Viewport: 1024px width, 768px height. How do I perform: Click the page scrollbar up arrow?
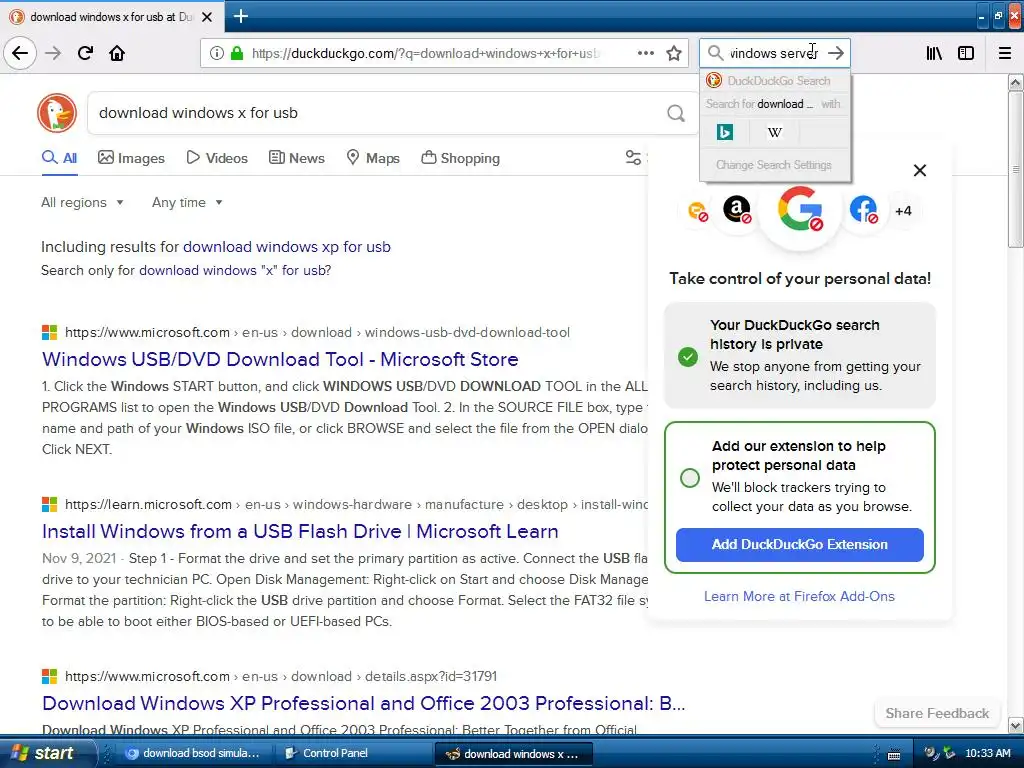point(1015,82)
